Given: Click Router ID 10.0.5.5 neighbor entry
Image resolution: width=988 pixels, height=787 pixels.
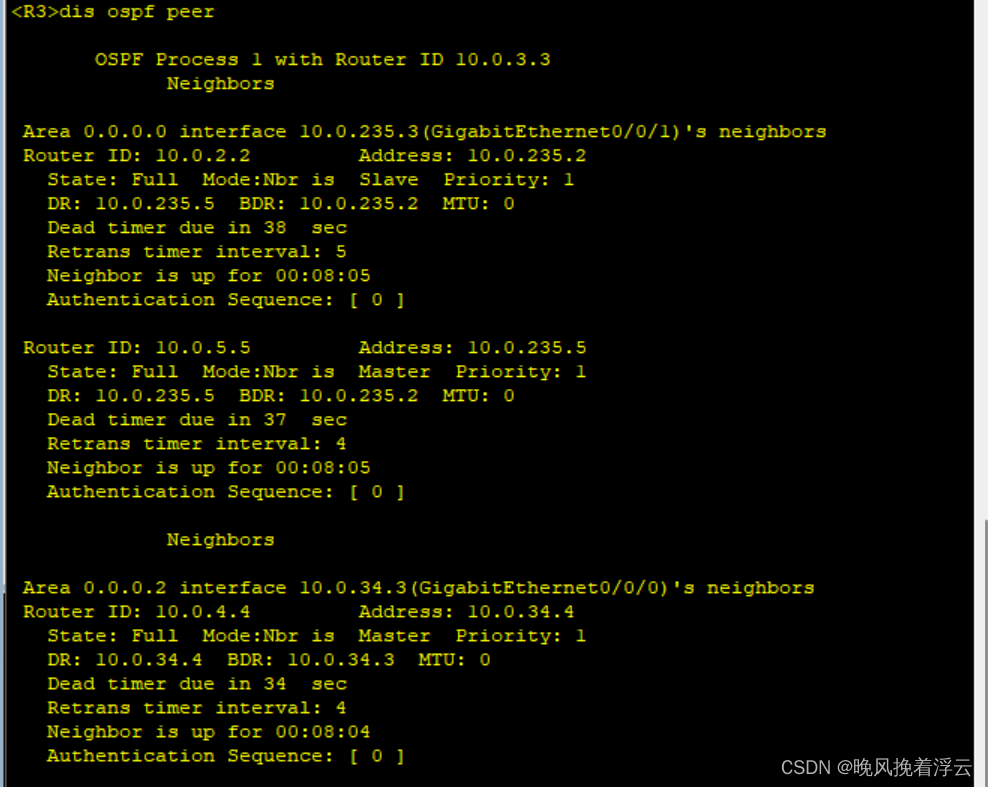Looking at the screenshot, I should 137,348.
